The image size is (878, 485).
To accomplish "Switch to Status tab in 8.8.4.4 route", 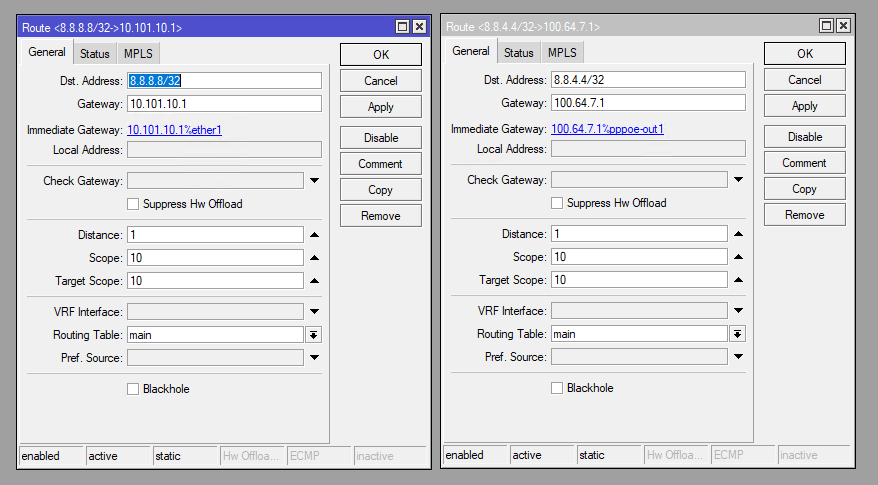I will [519, 53].
